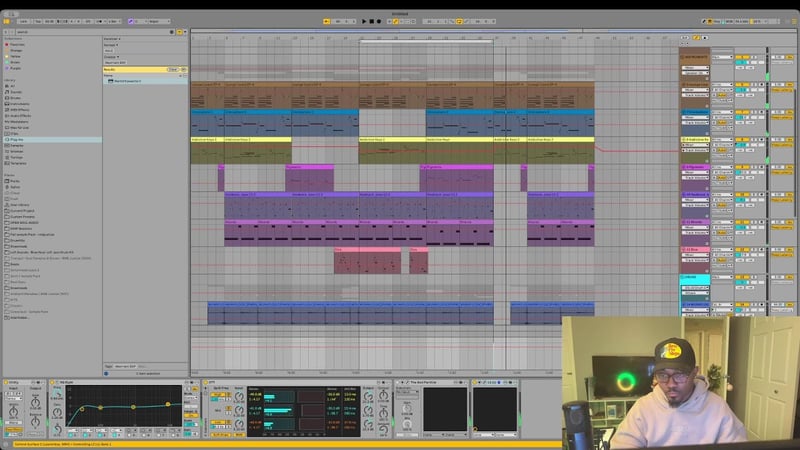
Task: Select All in the Library
Action: (12, 86)
